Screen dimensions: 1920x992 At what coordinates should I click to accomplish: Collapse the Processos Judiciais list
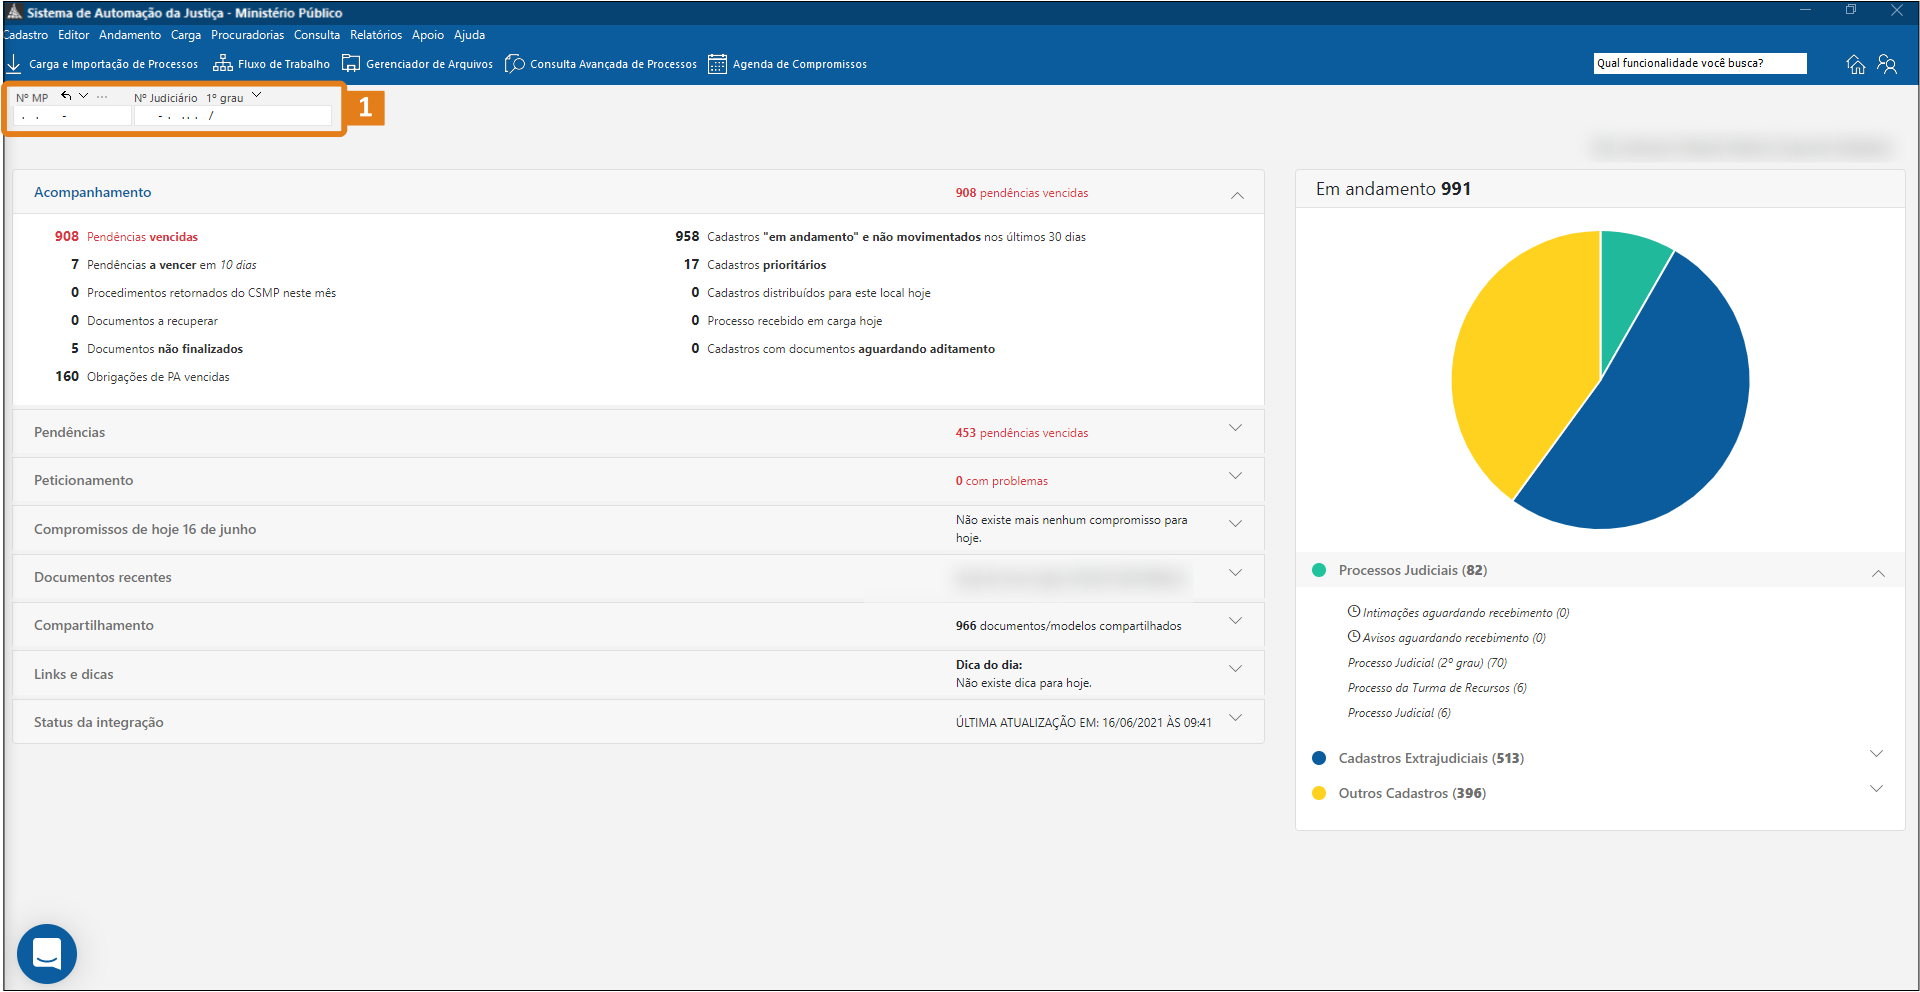tap(1878, 573)
